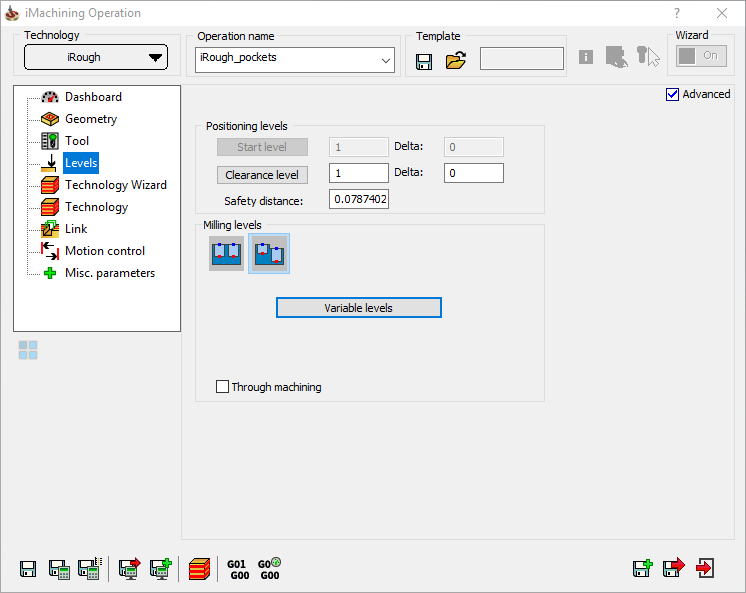
Task: Click the Save operation icon in bottom toolbar
Action: pyautogui.click(x=28, y=569)
